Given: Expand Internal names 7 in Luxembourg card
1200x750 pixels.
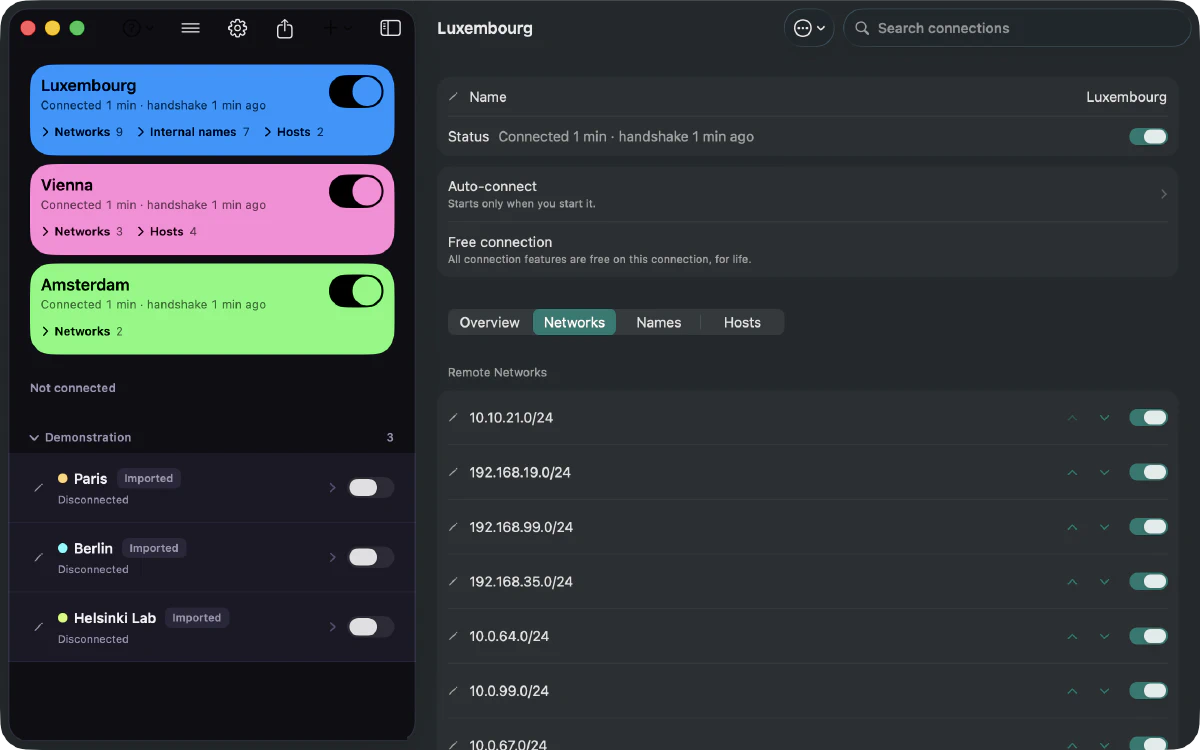Looking at the screenshot, I should pyautogui.click(x=193, y=132).
